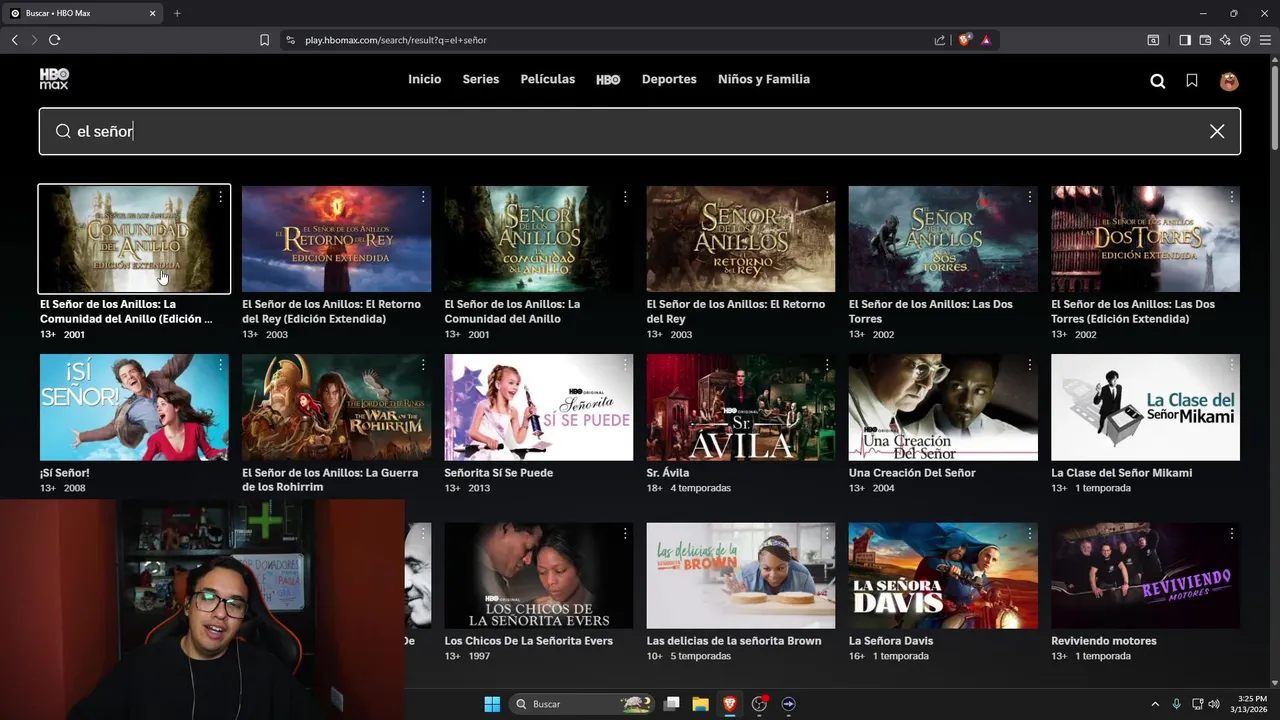Image resolution: width=1280 pixels, height=720 pixels.
Task: Open ¡Sí Señor! movie thumbnail
Action: click(134, 407)
